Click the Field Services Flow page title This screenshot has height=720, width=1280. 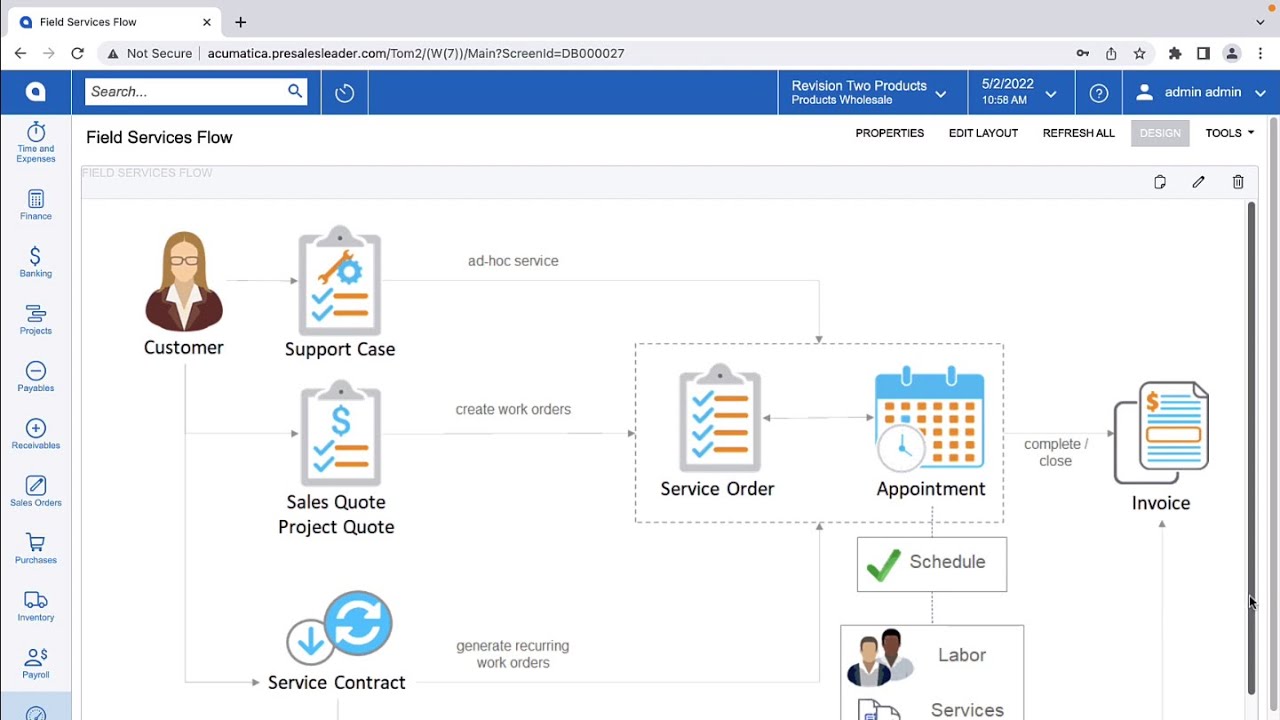pos(159,138)
